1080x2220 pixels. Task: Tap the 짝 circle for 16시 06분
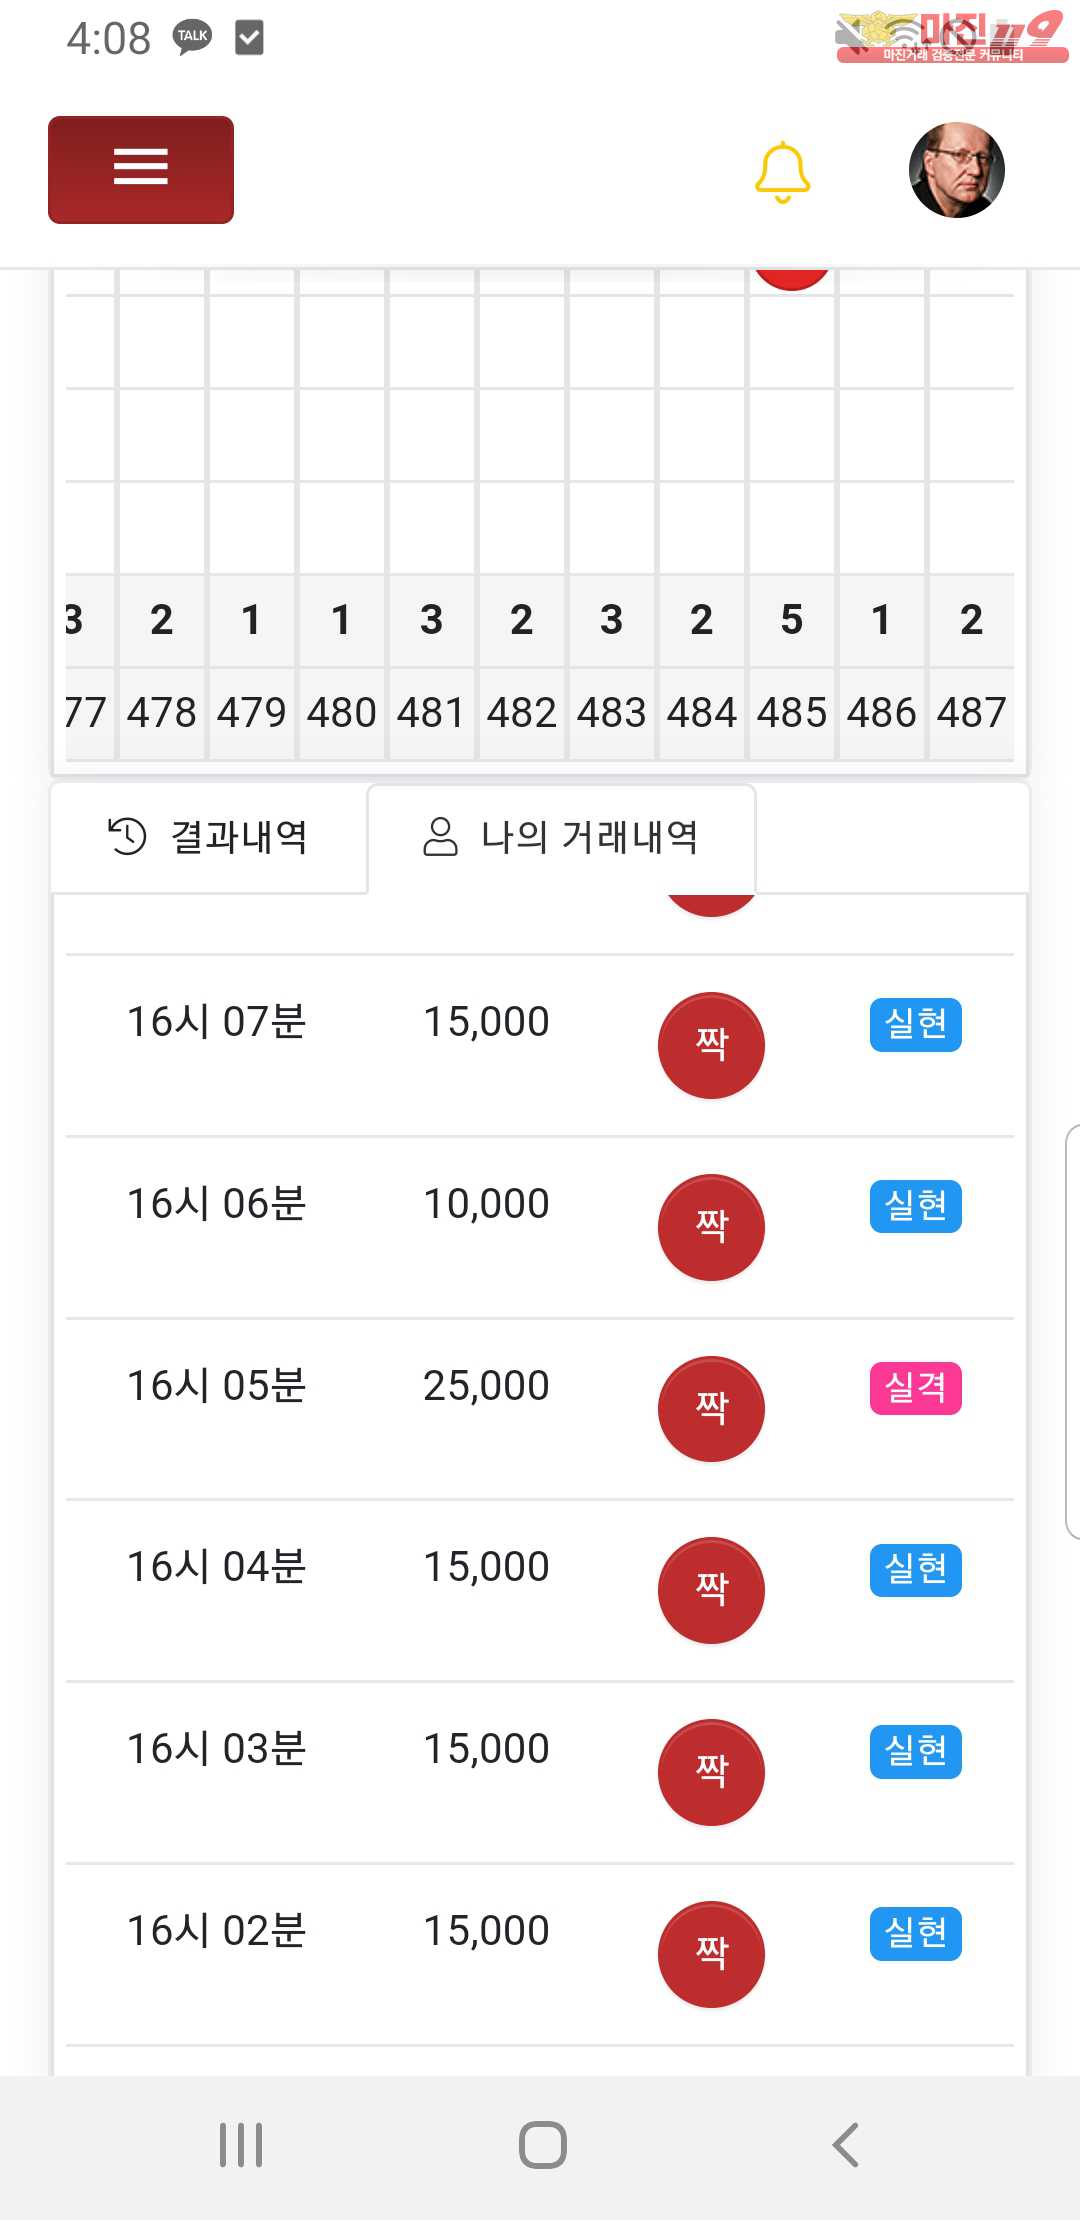tap(711, 1227)
